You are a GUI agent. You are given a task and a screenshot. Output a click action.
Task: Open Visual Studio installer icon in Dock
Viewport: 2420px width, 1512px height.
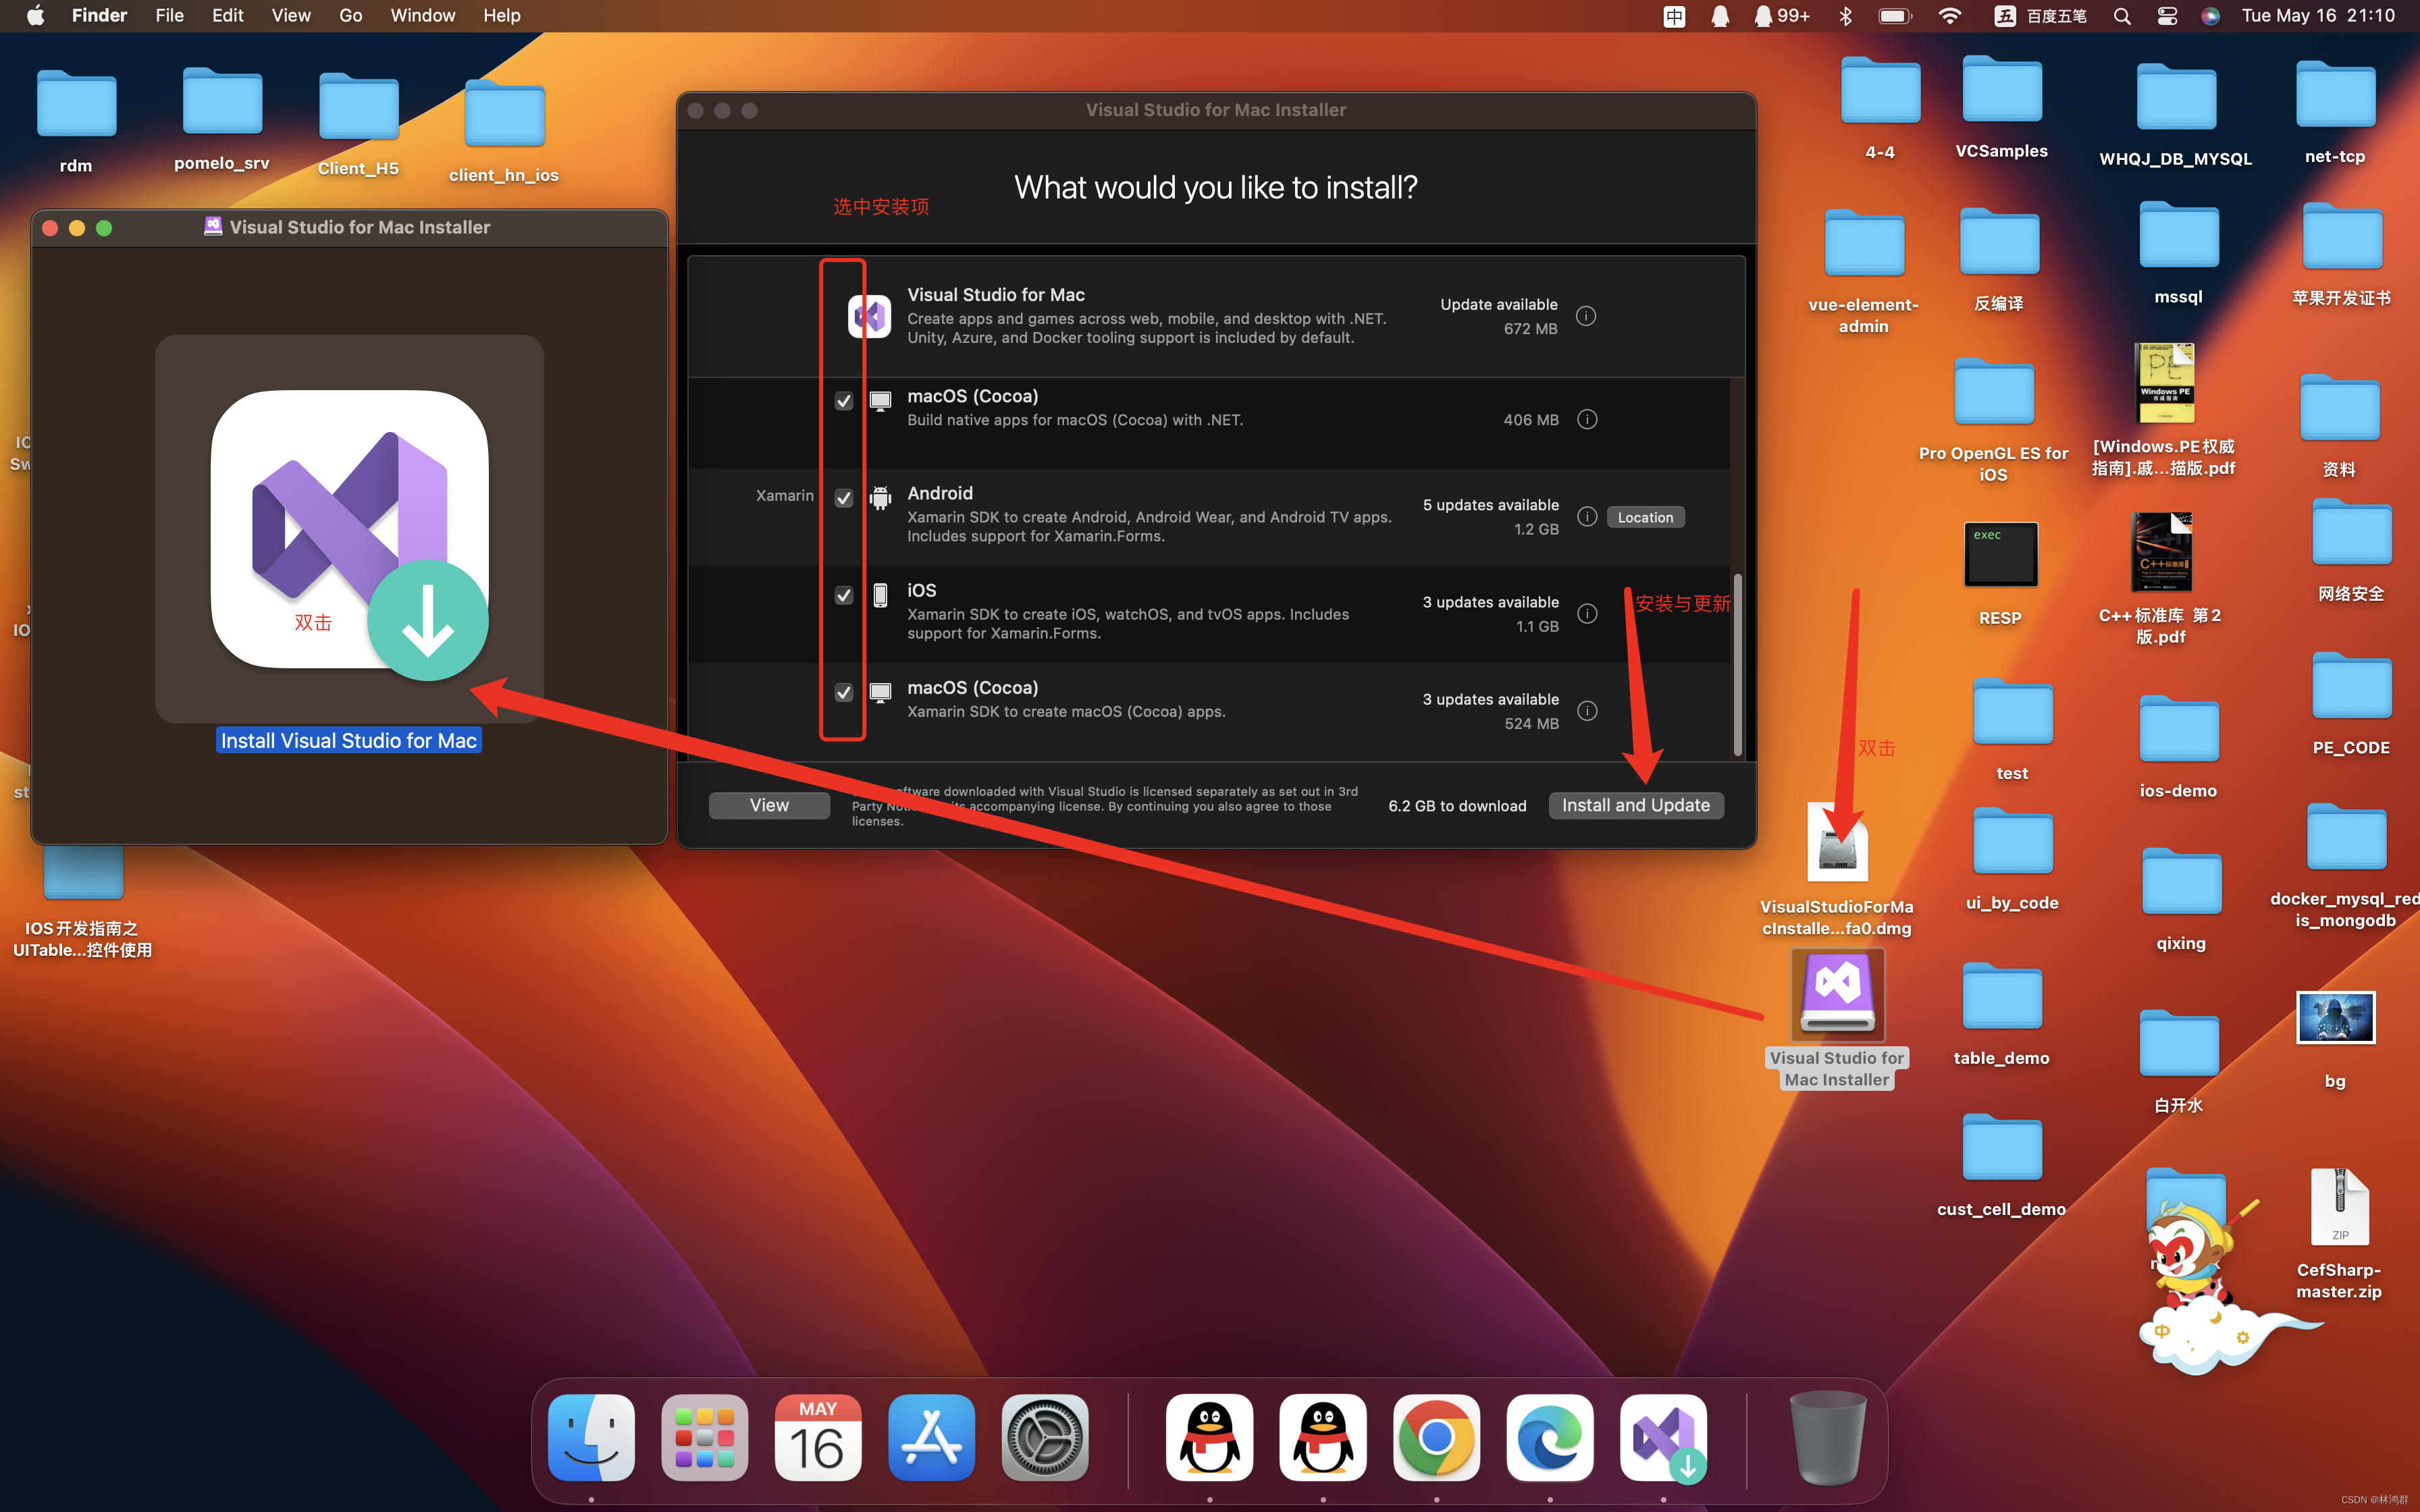1663,1438
